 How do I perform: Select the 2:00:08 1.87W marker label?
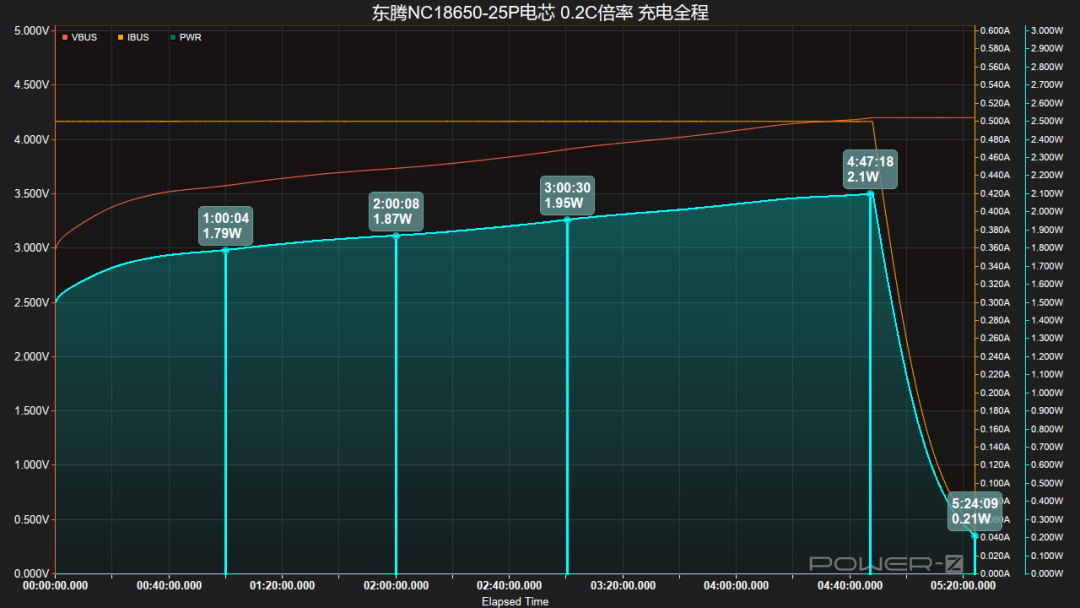click(396, 211)
